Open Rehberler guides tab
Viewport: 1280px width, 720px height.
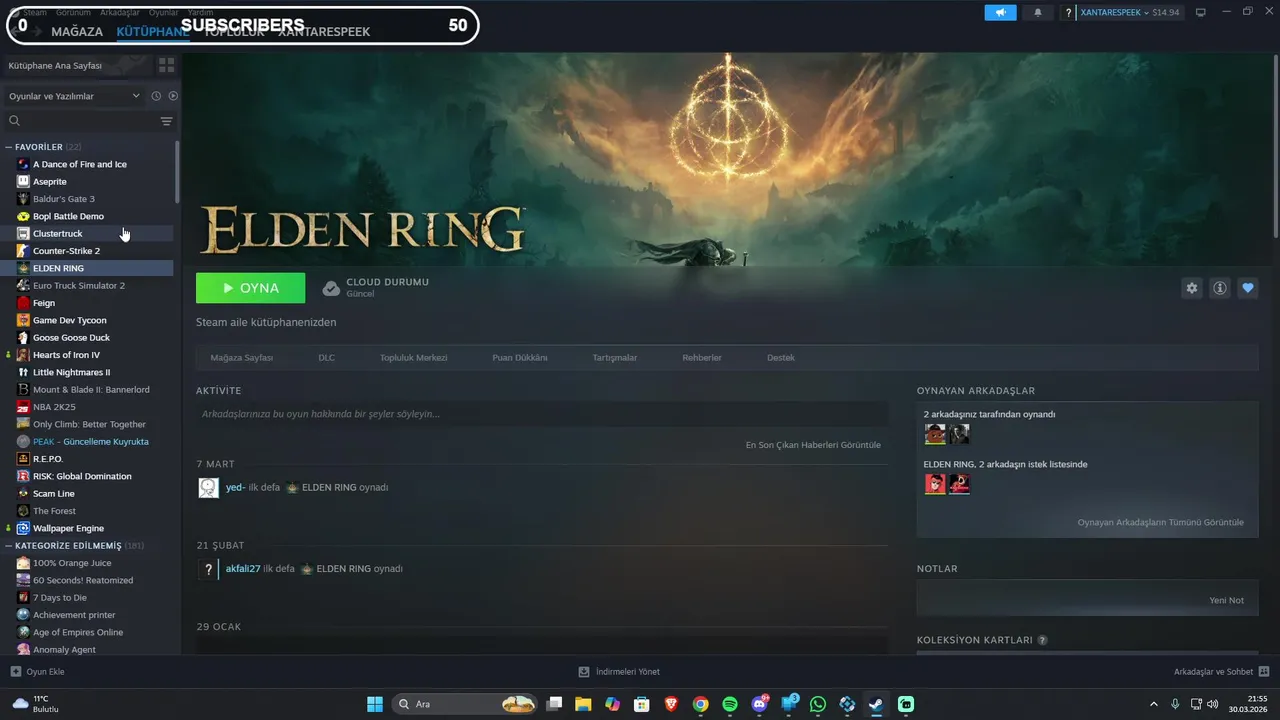point(702,358)
